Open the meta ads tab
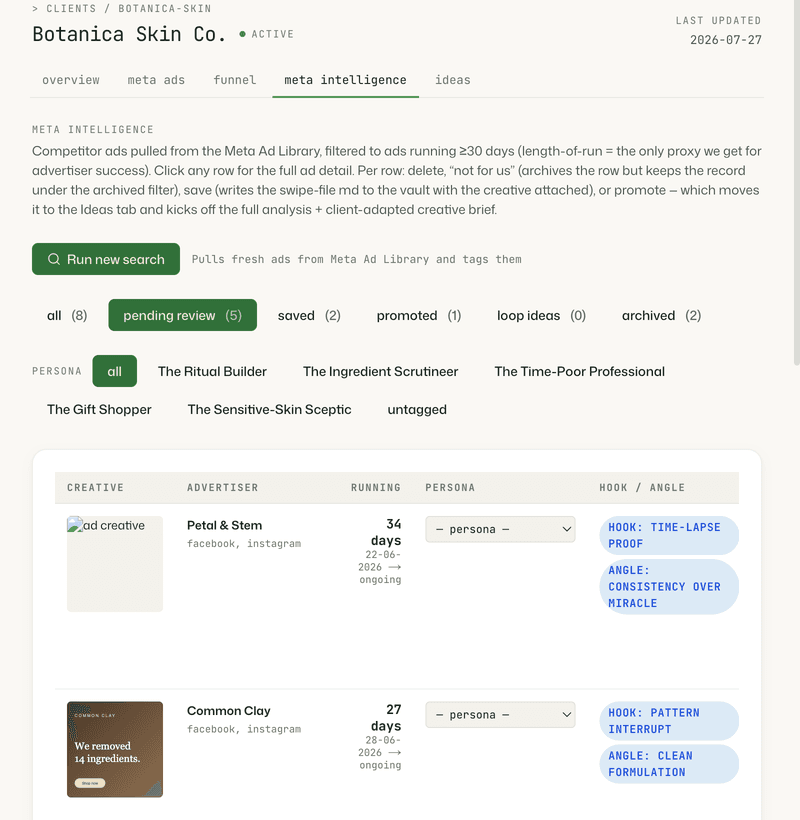The image size is (800, 820). (156, 80)
